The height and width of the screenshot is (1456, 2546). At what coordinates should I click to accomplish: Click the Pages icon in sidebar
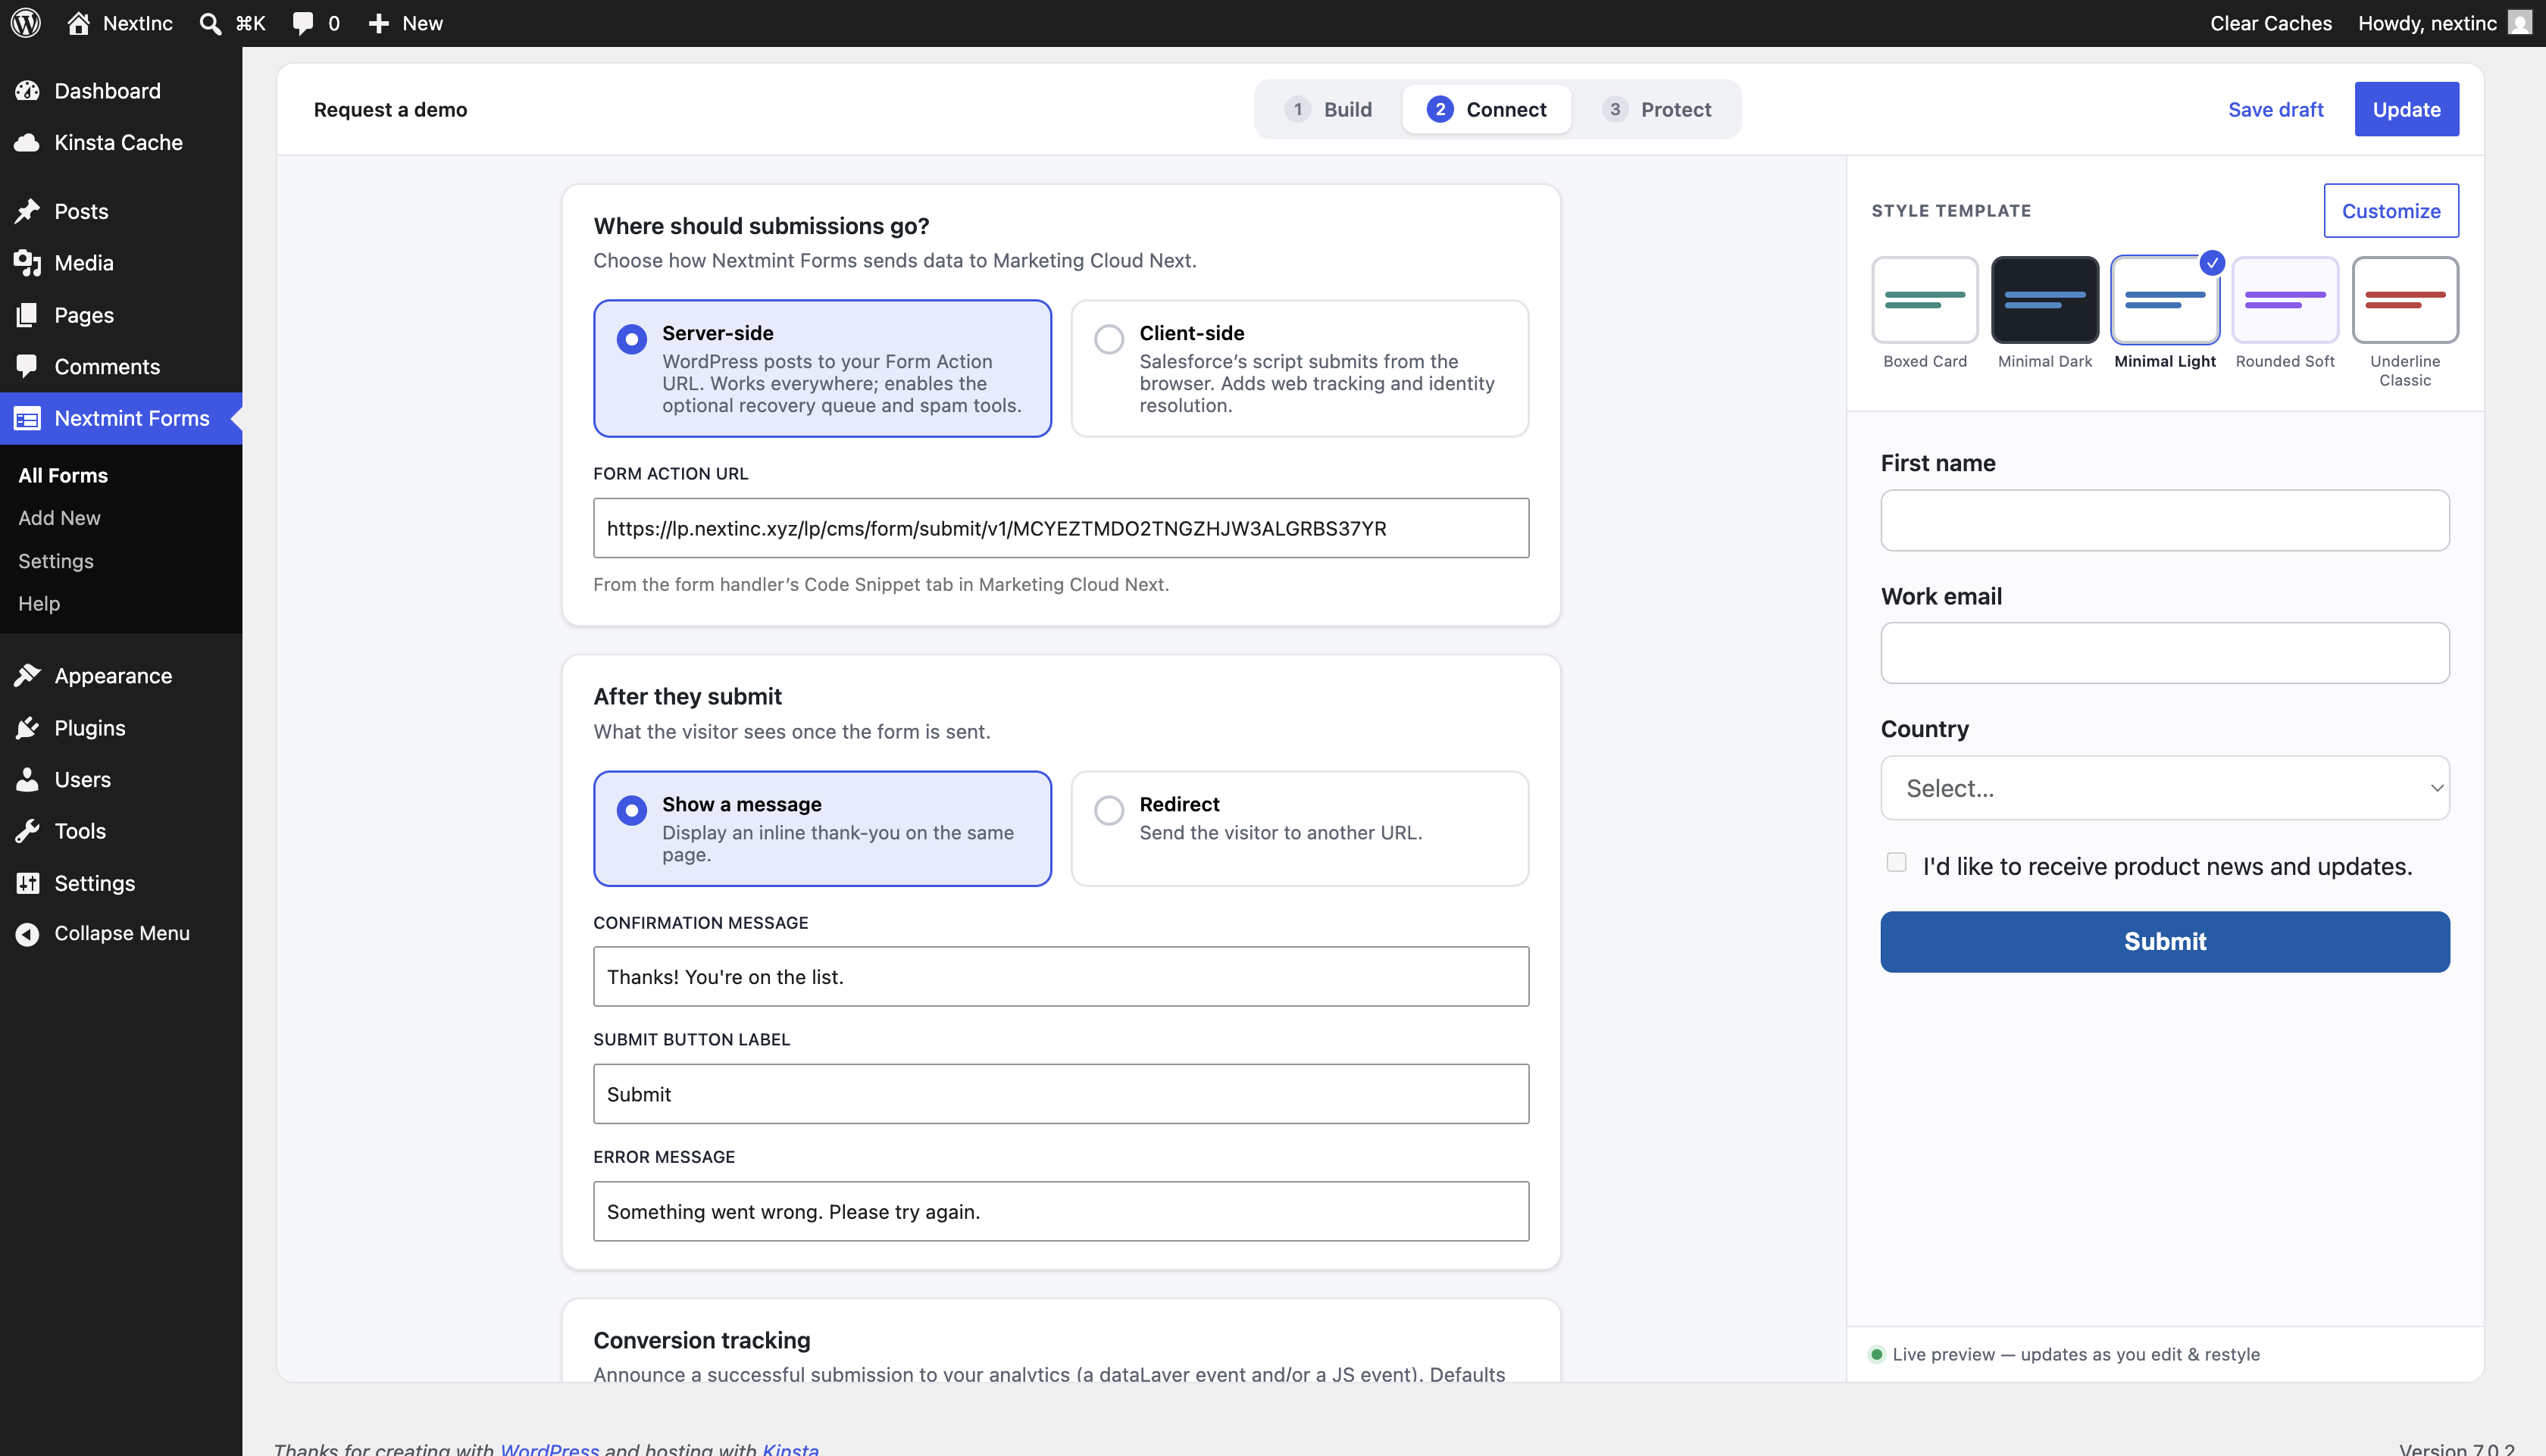pos(27,315)
